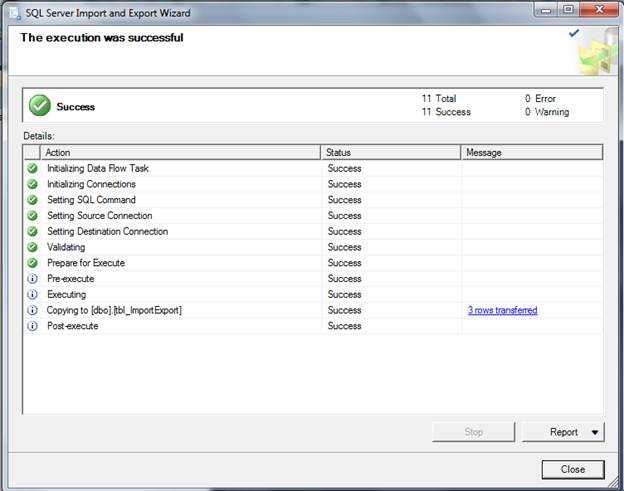Image resolution: width=624 pixels, height=491 pixels.
Task: Maximize the wizard window
Action: coord(568,10)
